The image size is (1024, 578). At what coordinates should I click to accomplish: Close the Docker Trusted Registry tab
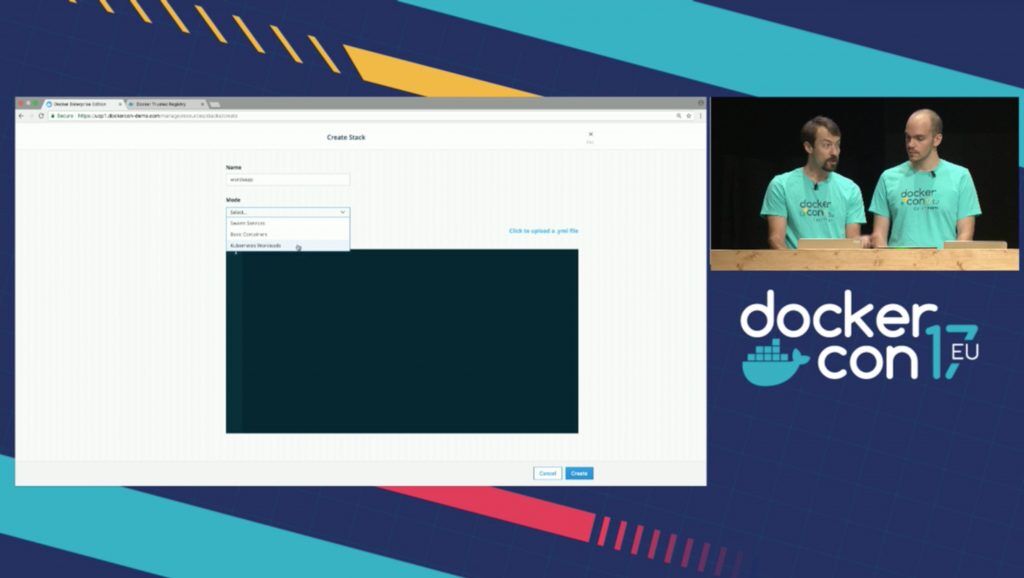tap(202, 104)
